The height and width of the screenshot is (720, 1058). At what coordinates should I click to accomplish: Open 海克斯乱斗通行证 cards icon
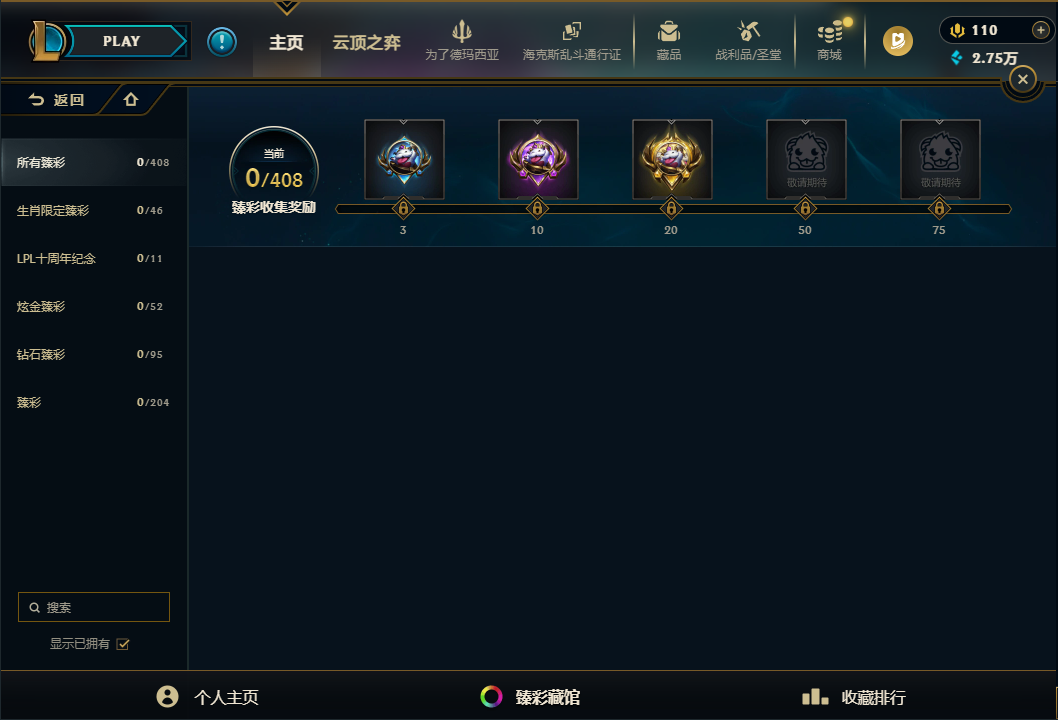pos(572,31)
